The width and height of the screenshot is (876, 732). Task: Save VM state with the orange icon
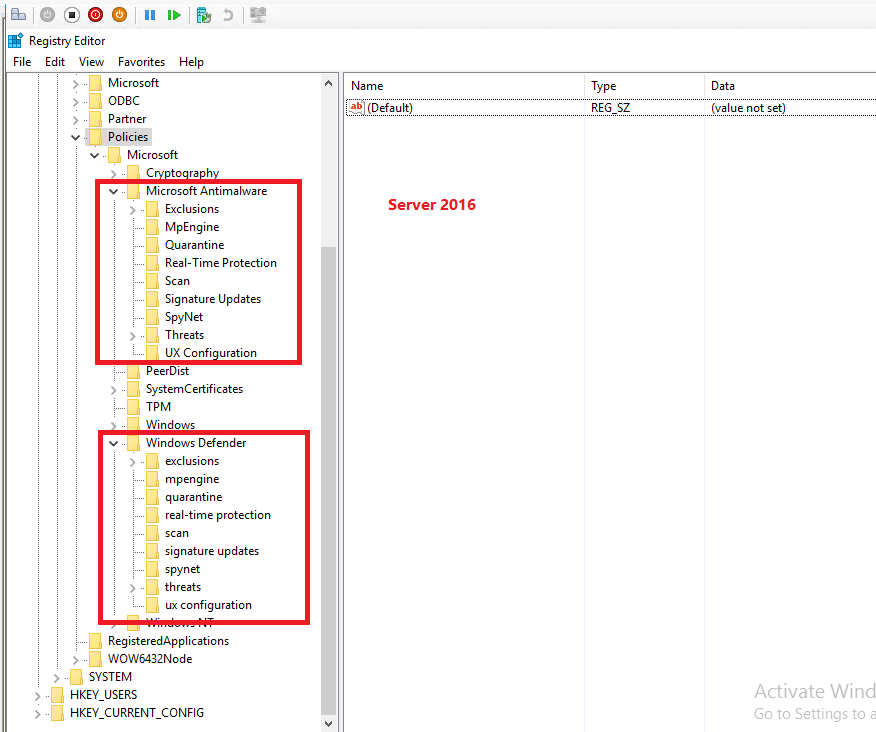(x=120, y=15)
